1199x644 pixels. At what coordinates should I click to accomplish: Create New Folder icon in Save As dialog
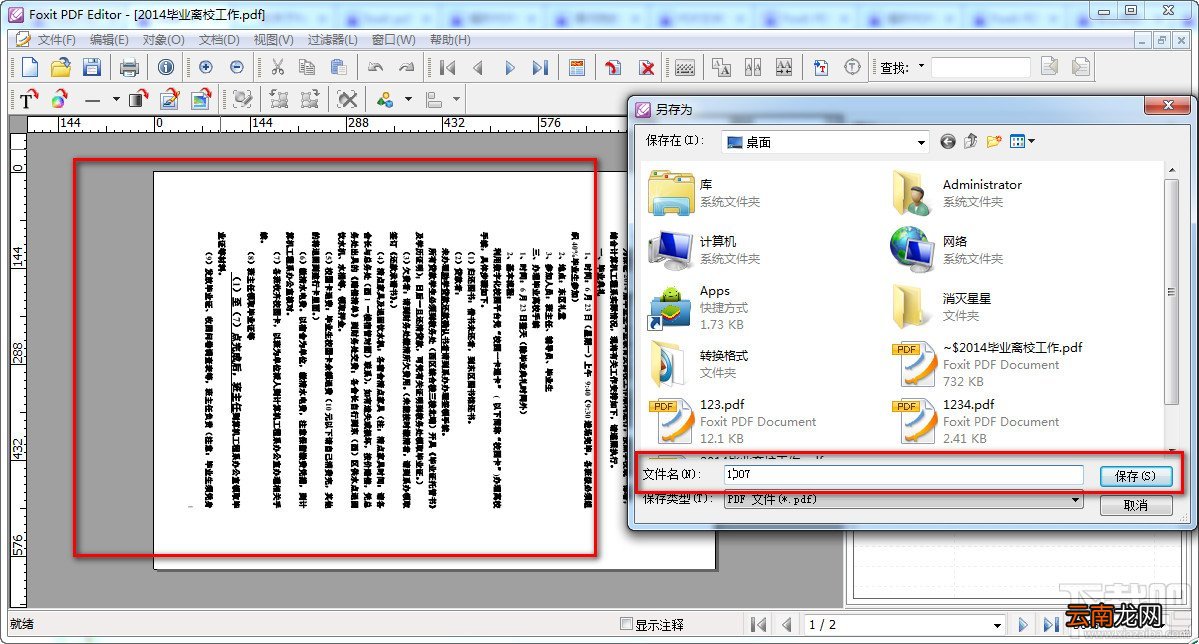coord(993,141)
